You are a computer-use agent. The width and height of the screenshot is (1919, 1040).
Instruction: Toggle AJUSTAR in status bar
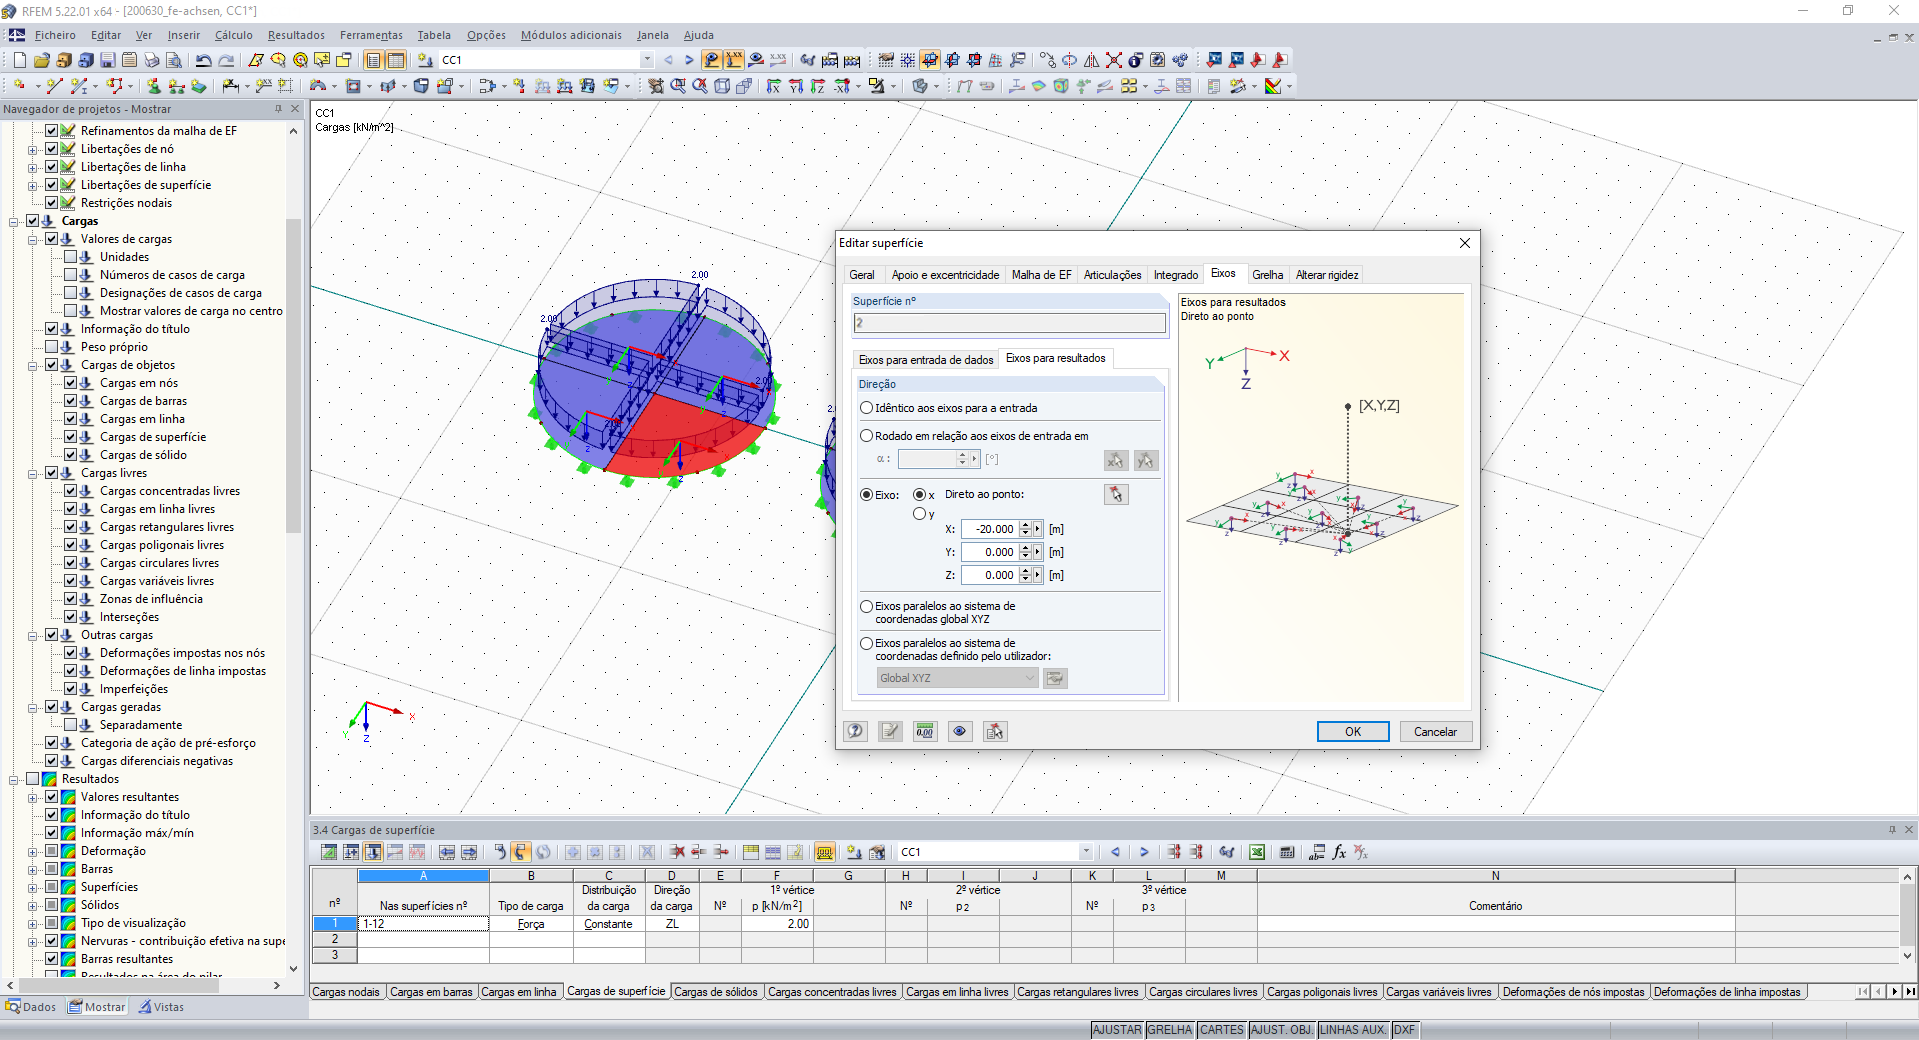pos(1117,1030)
